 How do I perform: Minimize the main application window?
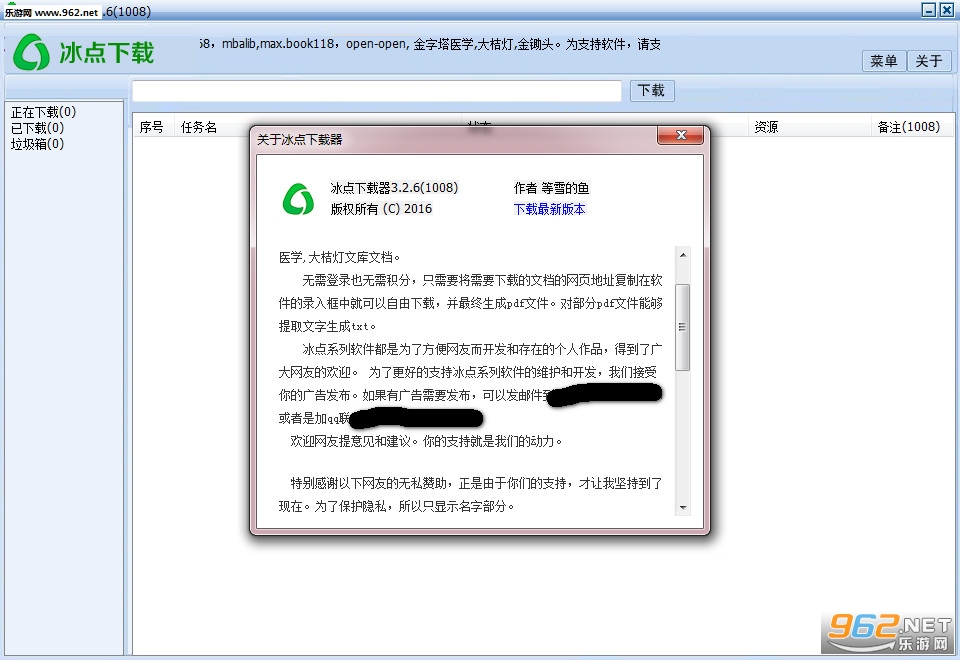[929, 10]
